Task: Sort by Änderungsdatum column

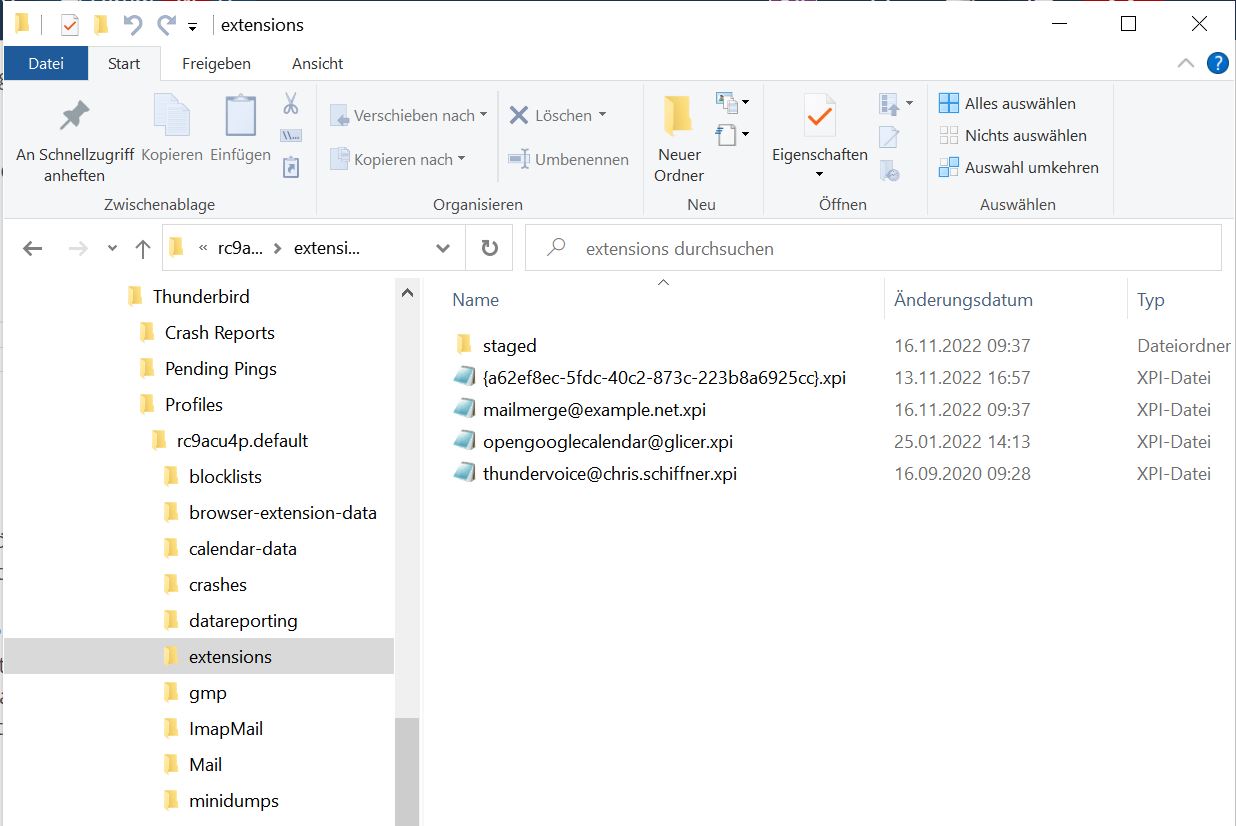Action: point(963,299)
